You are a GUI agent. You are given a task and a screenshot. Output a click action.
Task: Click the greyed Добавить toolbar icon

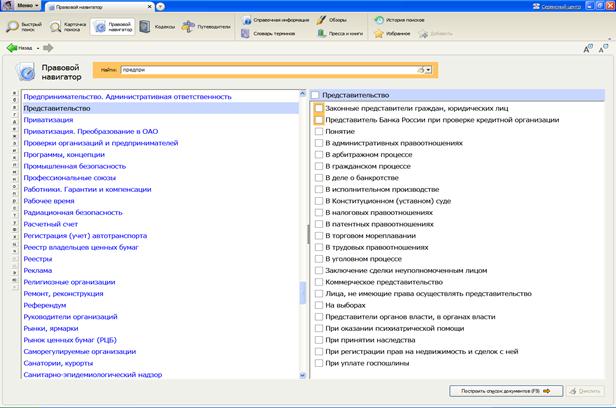pyautogui.click(x=436, y=34)
